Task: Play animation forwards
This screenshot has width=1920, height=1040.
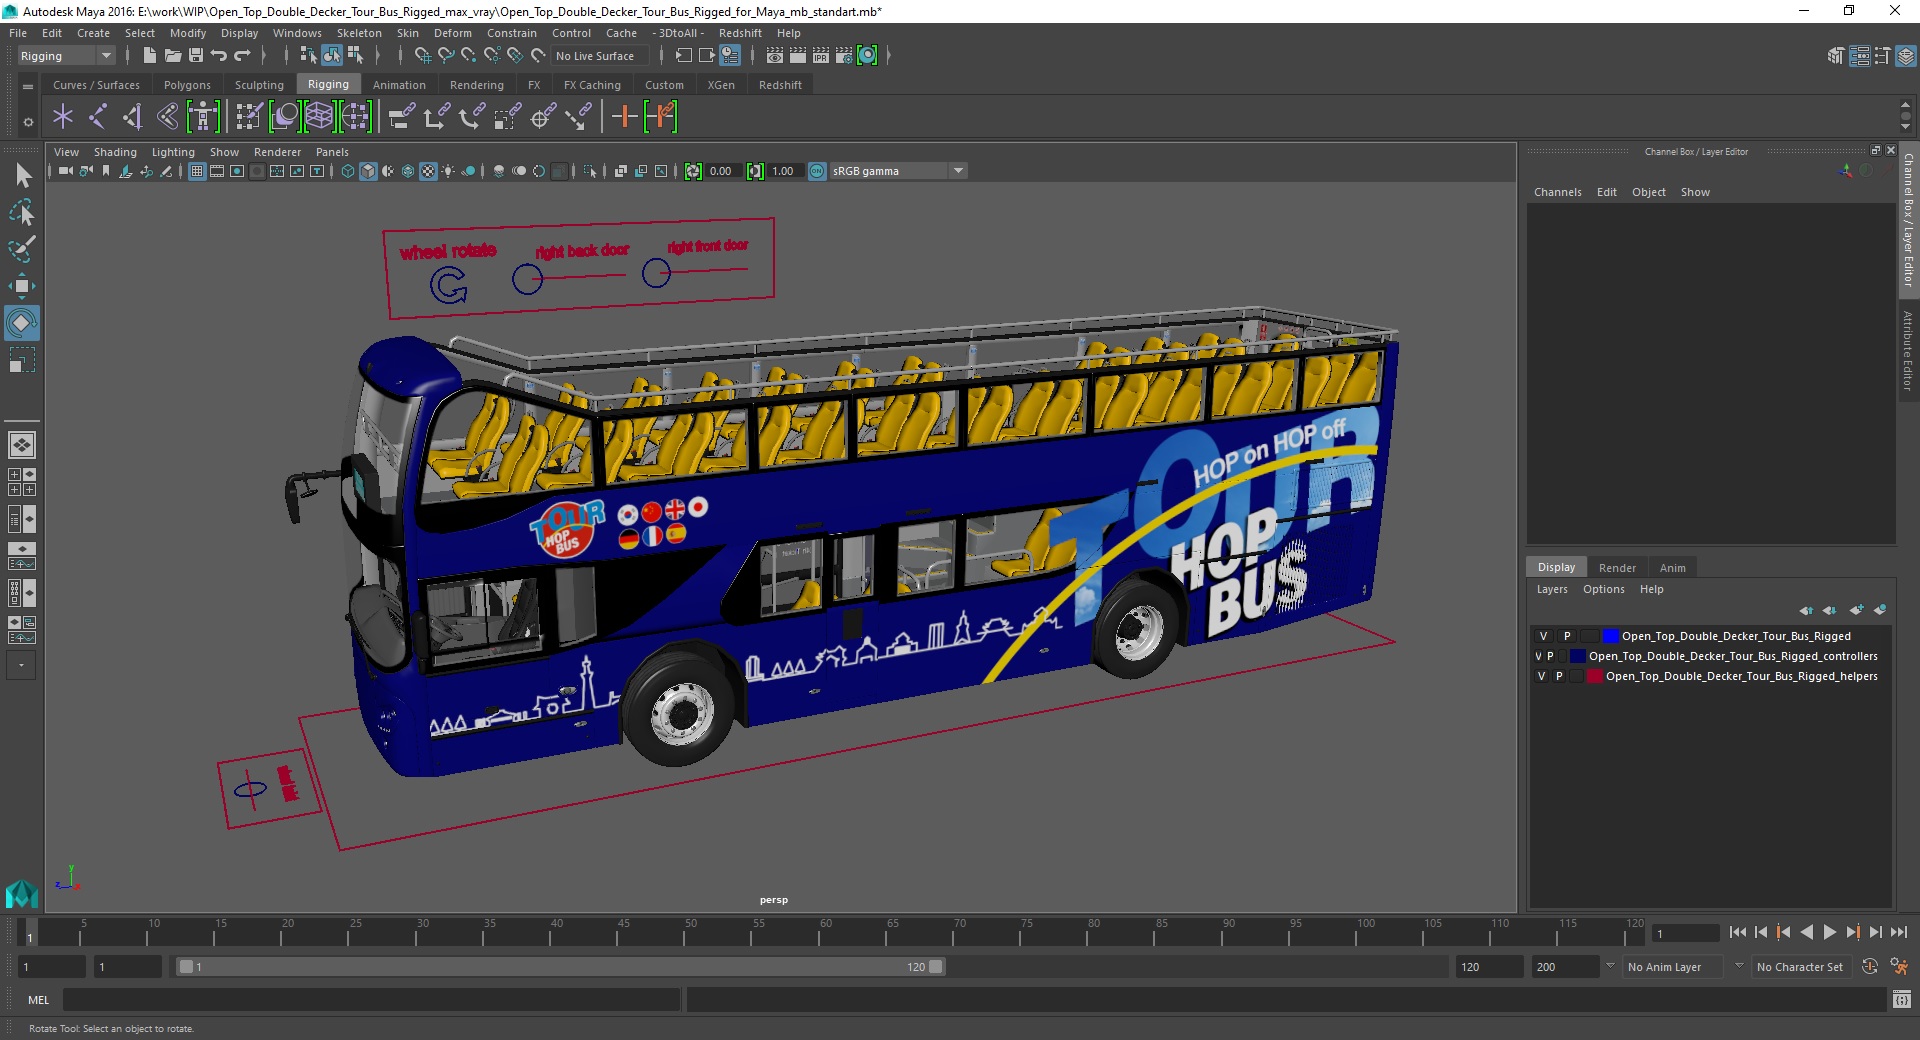Action: [x=1829, y=932]
